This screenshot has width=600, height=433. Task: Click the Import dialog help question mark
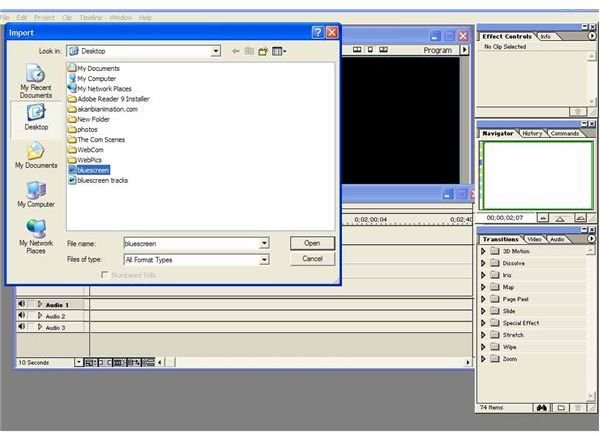(318, 32)
